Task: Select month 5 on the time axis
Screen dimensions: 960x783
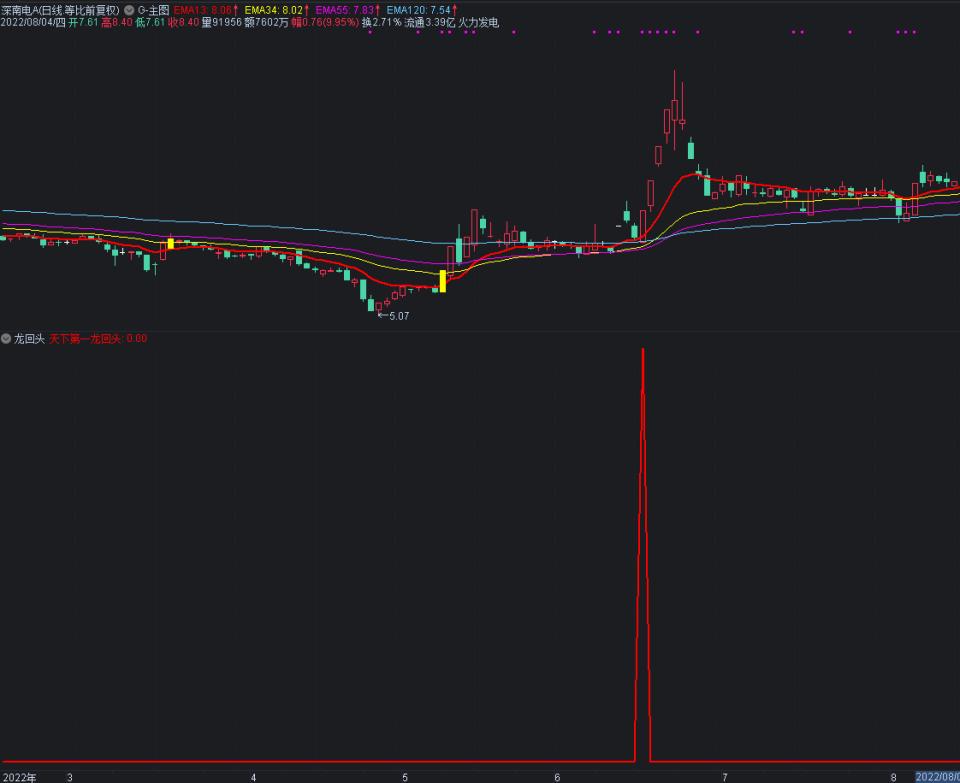Action: pos(405,777)
